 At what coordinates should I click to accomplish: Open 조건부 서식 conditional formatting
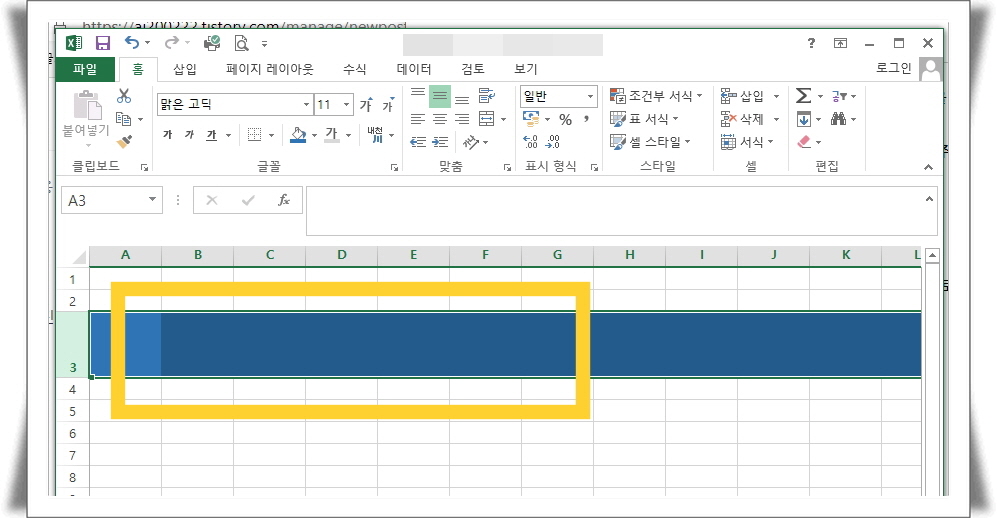pos(656,96)
